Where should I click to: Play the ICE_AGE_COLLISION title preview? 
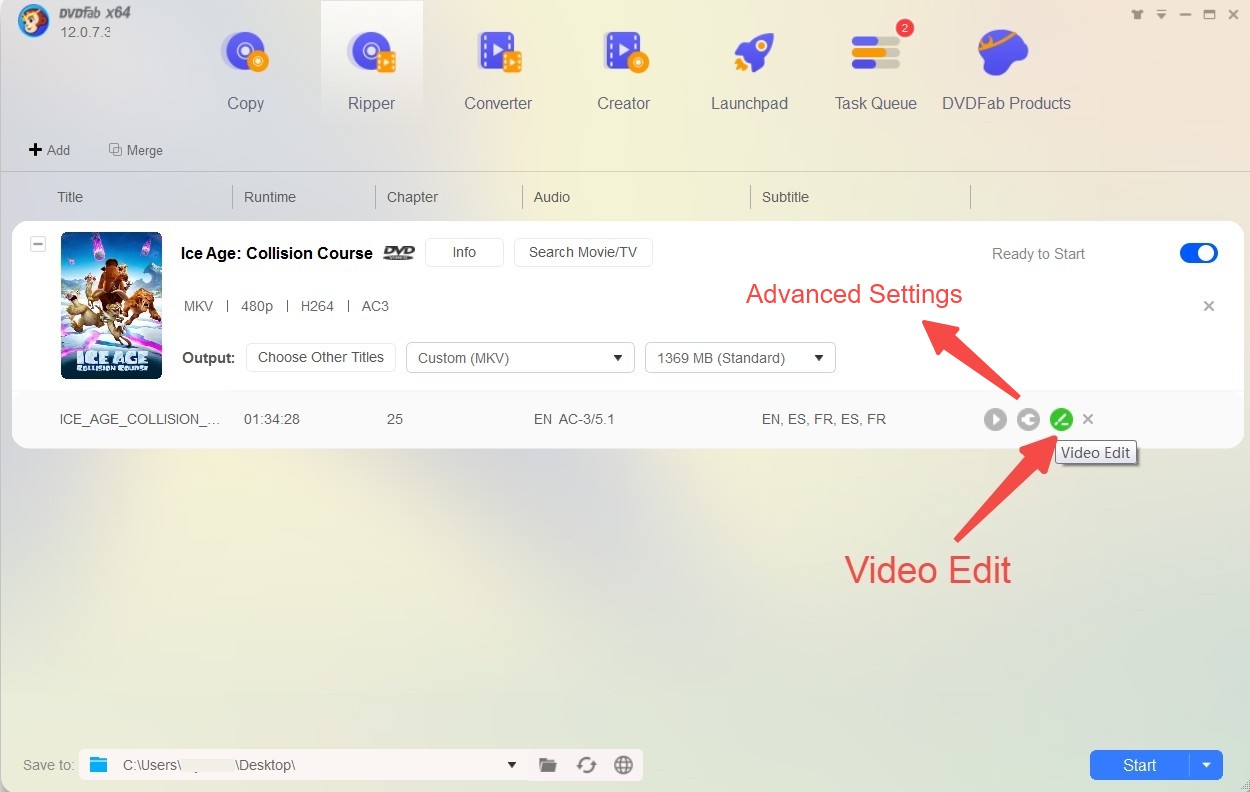tap(995, 419)
